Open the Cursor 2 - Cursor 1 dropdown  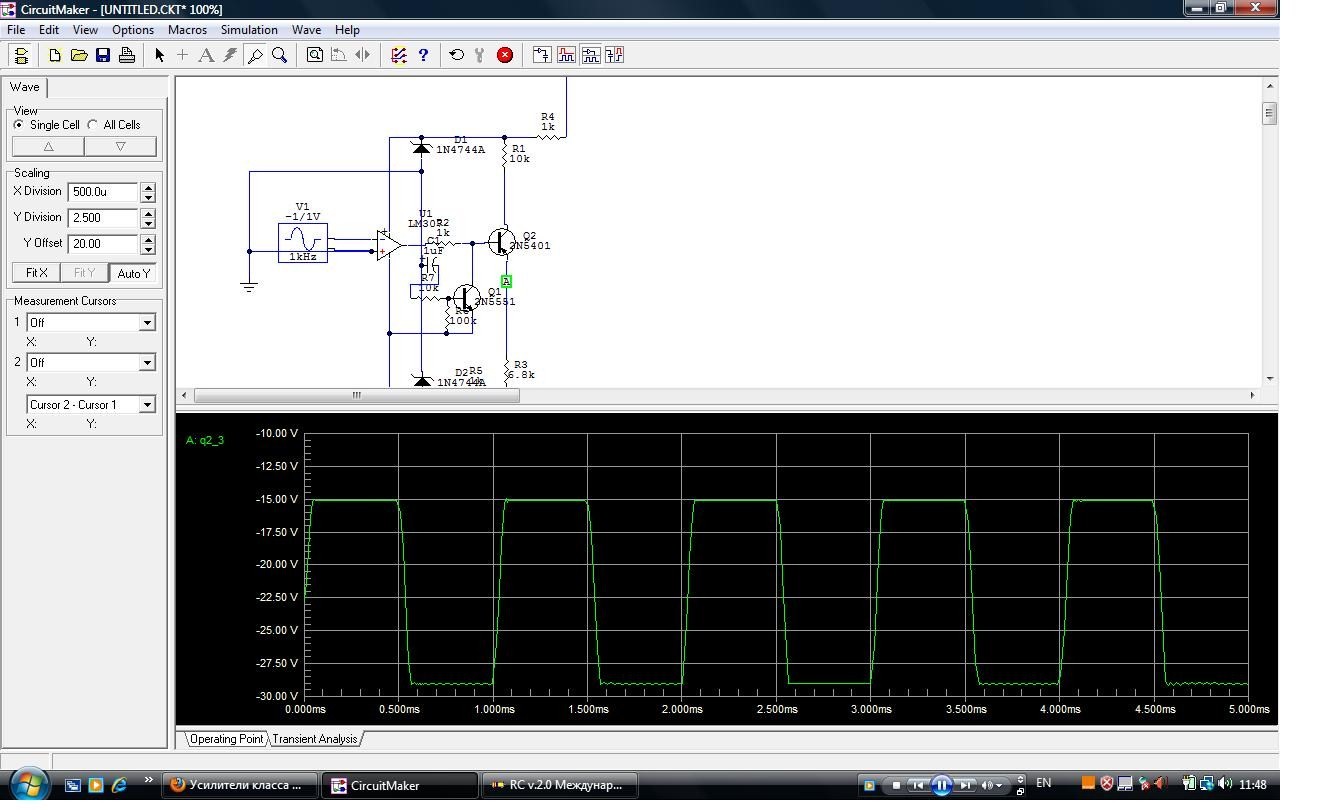coord(147,404)
